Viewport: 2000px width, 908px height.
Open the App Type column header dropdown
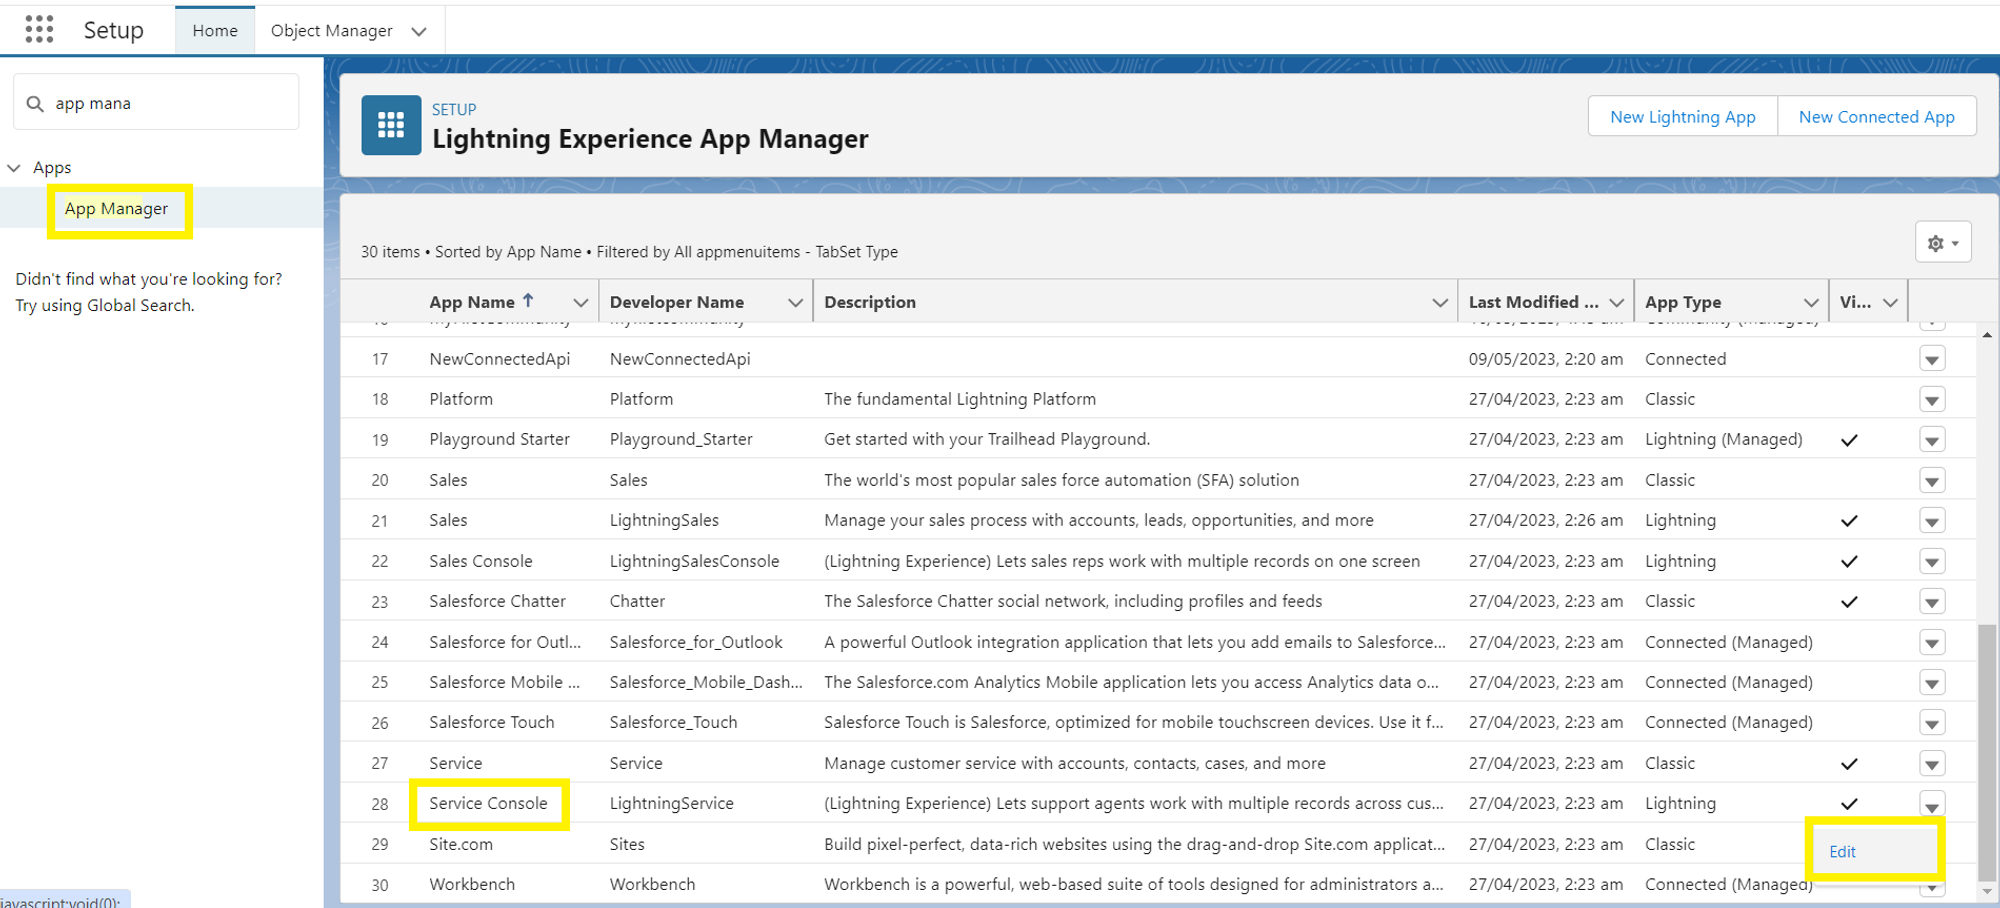coord(1810,302)
